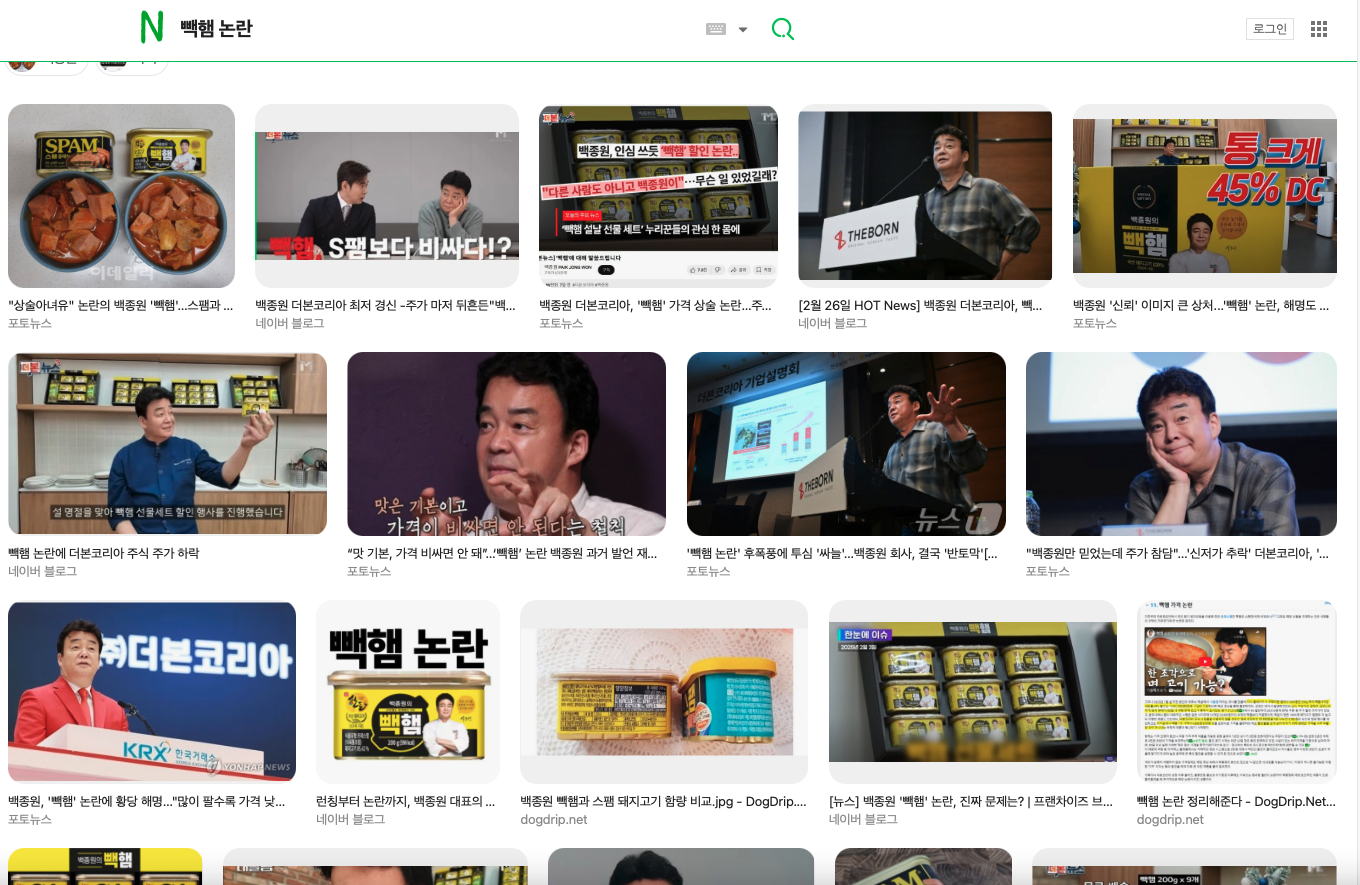Open link 백종원 더본코리아 최저 경신 -주가
The height and width of the screenshot is (885, 1360).
386,305
